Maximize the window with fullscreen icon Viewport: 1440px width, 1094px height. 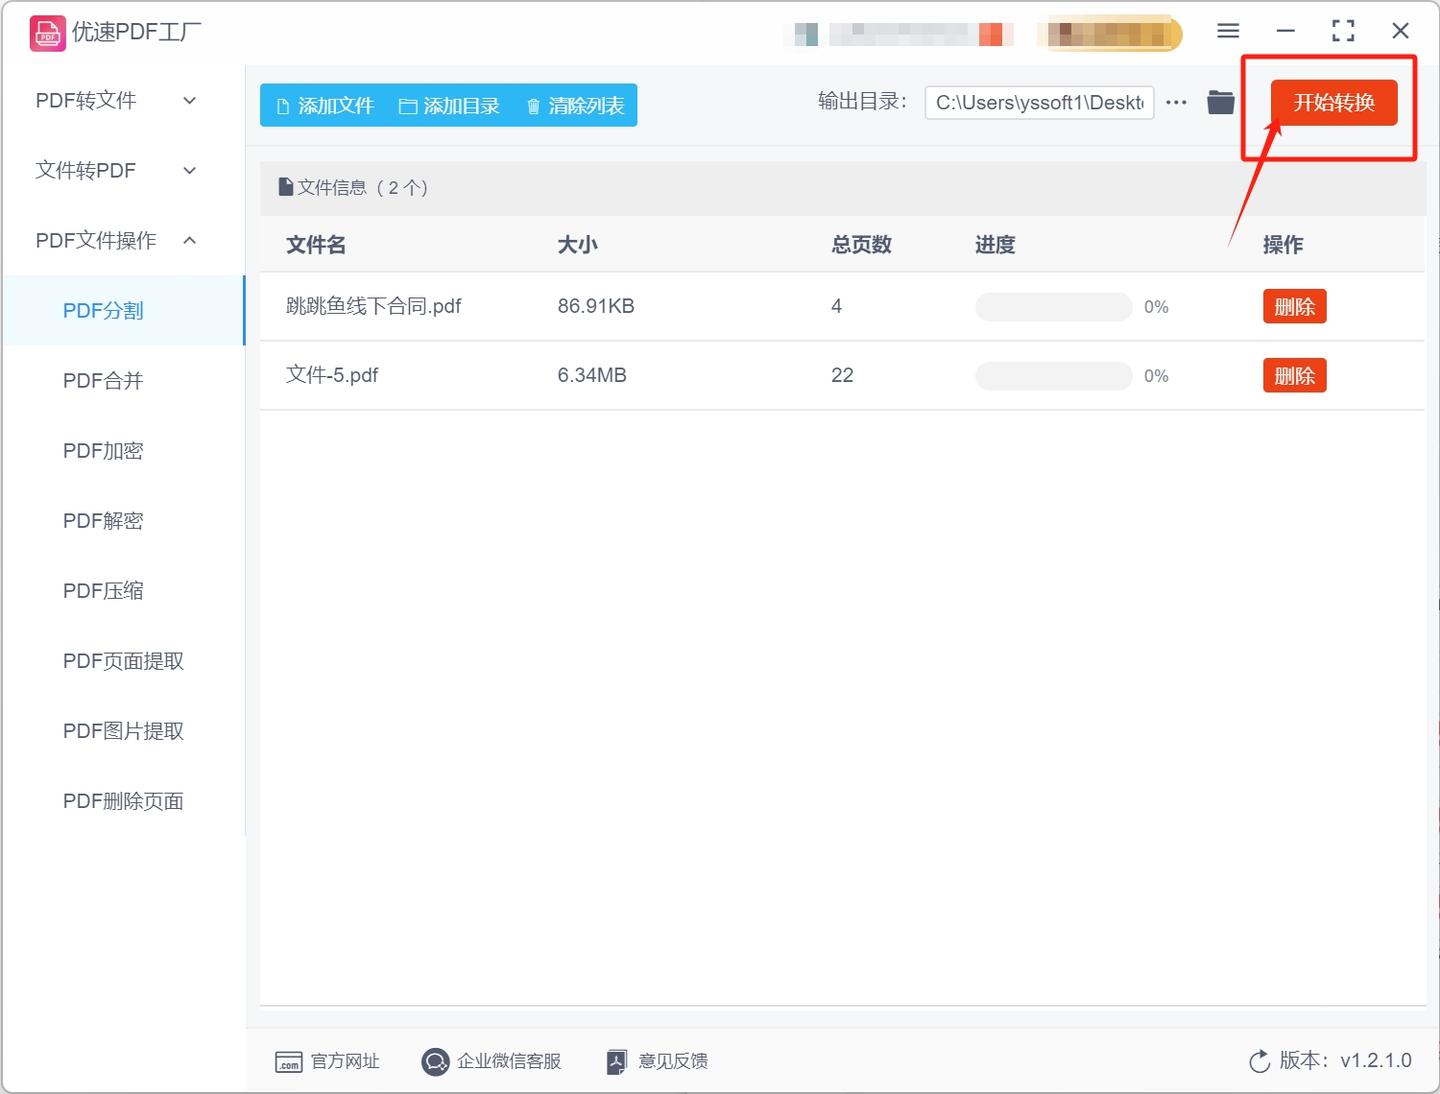(1343, 31)
